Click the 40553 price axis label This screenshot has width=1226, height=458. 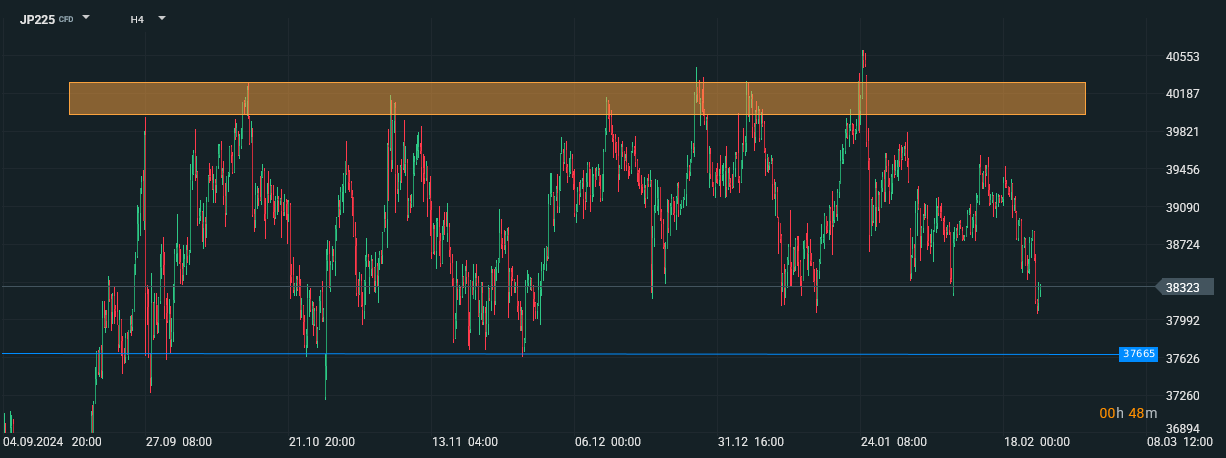point(1182,57)
